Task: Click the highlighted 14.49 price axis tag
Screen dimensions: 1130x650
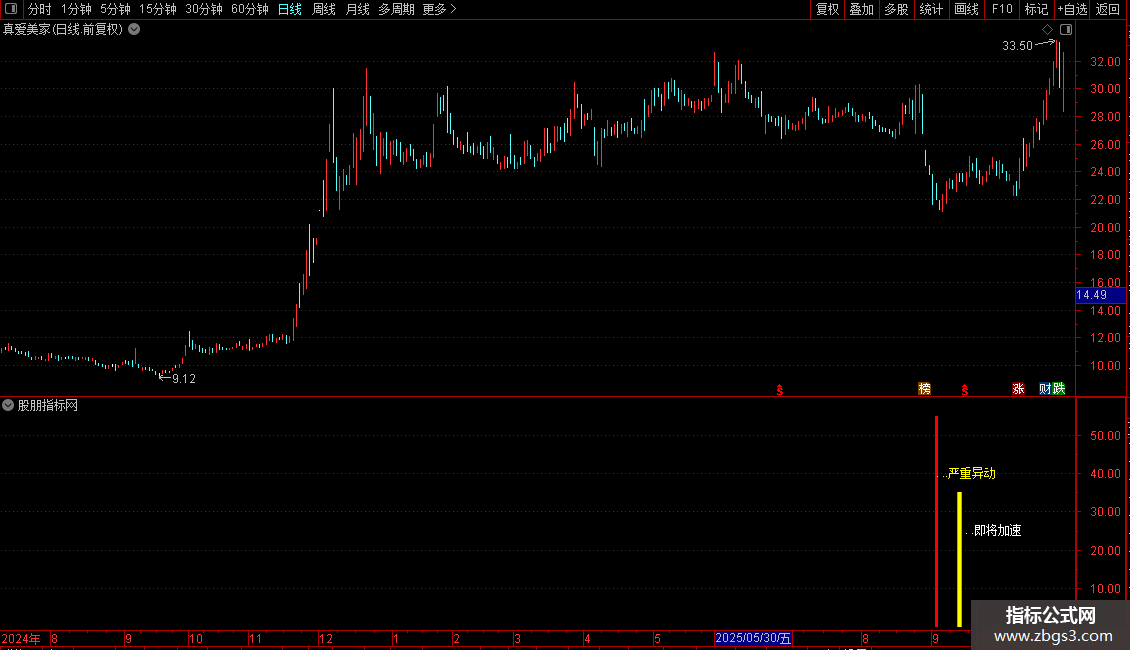Action: [x=1100, y=295]
